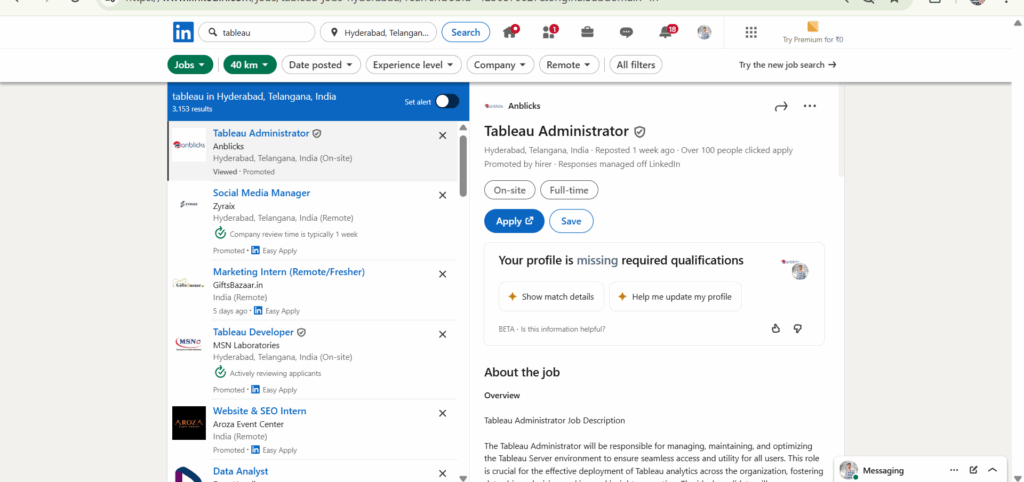This screenshot has width=1024, height=482.
Task: Toggle the Set alert switch
Action: (x=447, y=101)
